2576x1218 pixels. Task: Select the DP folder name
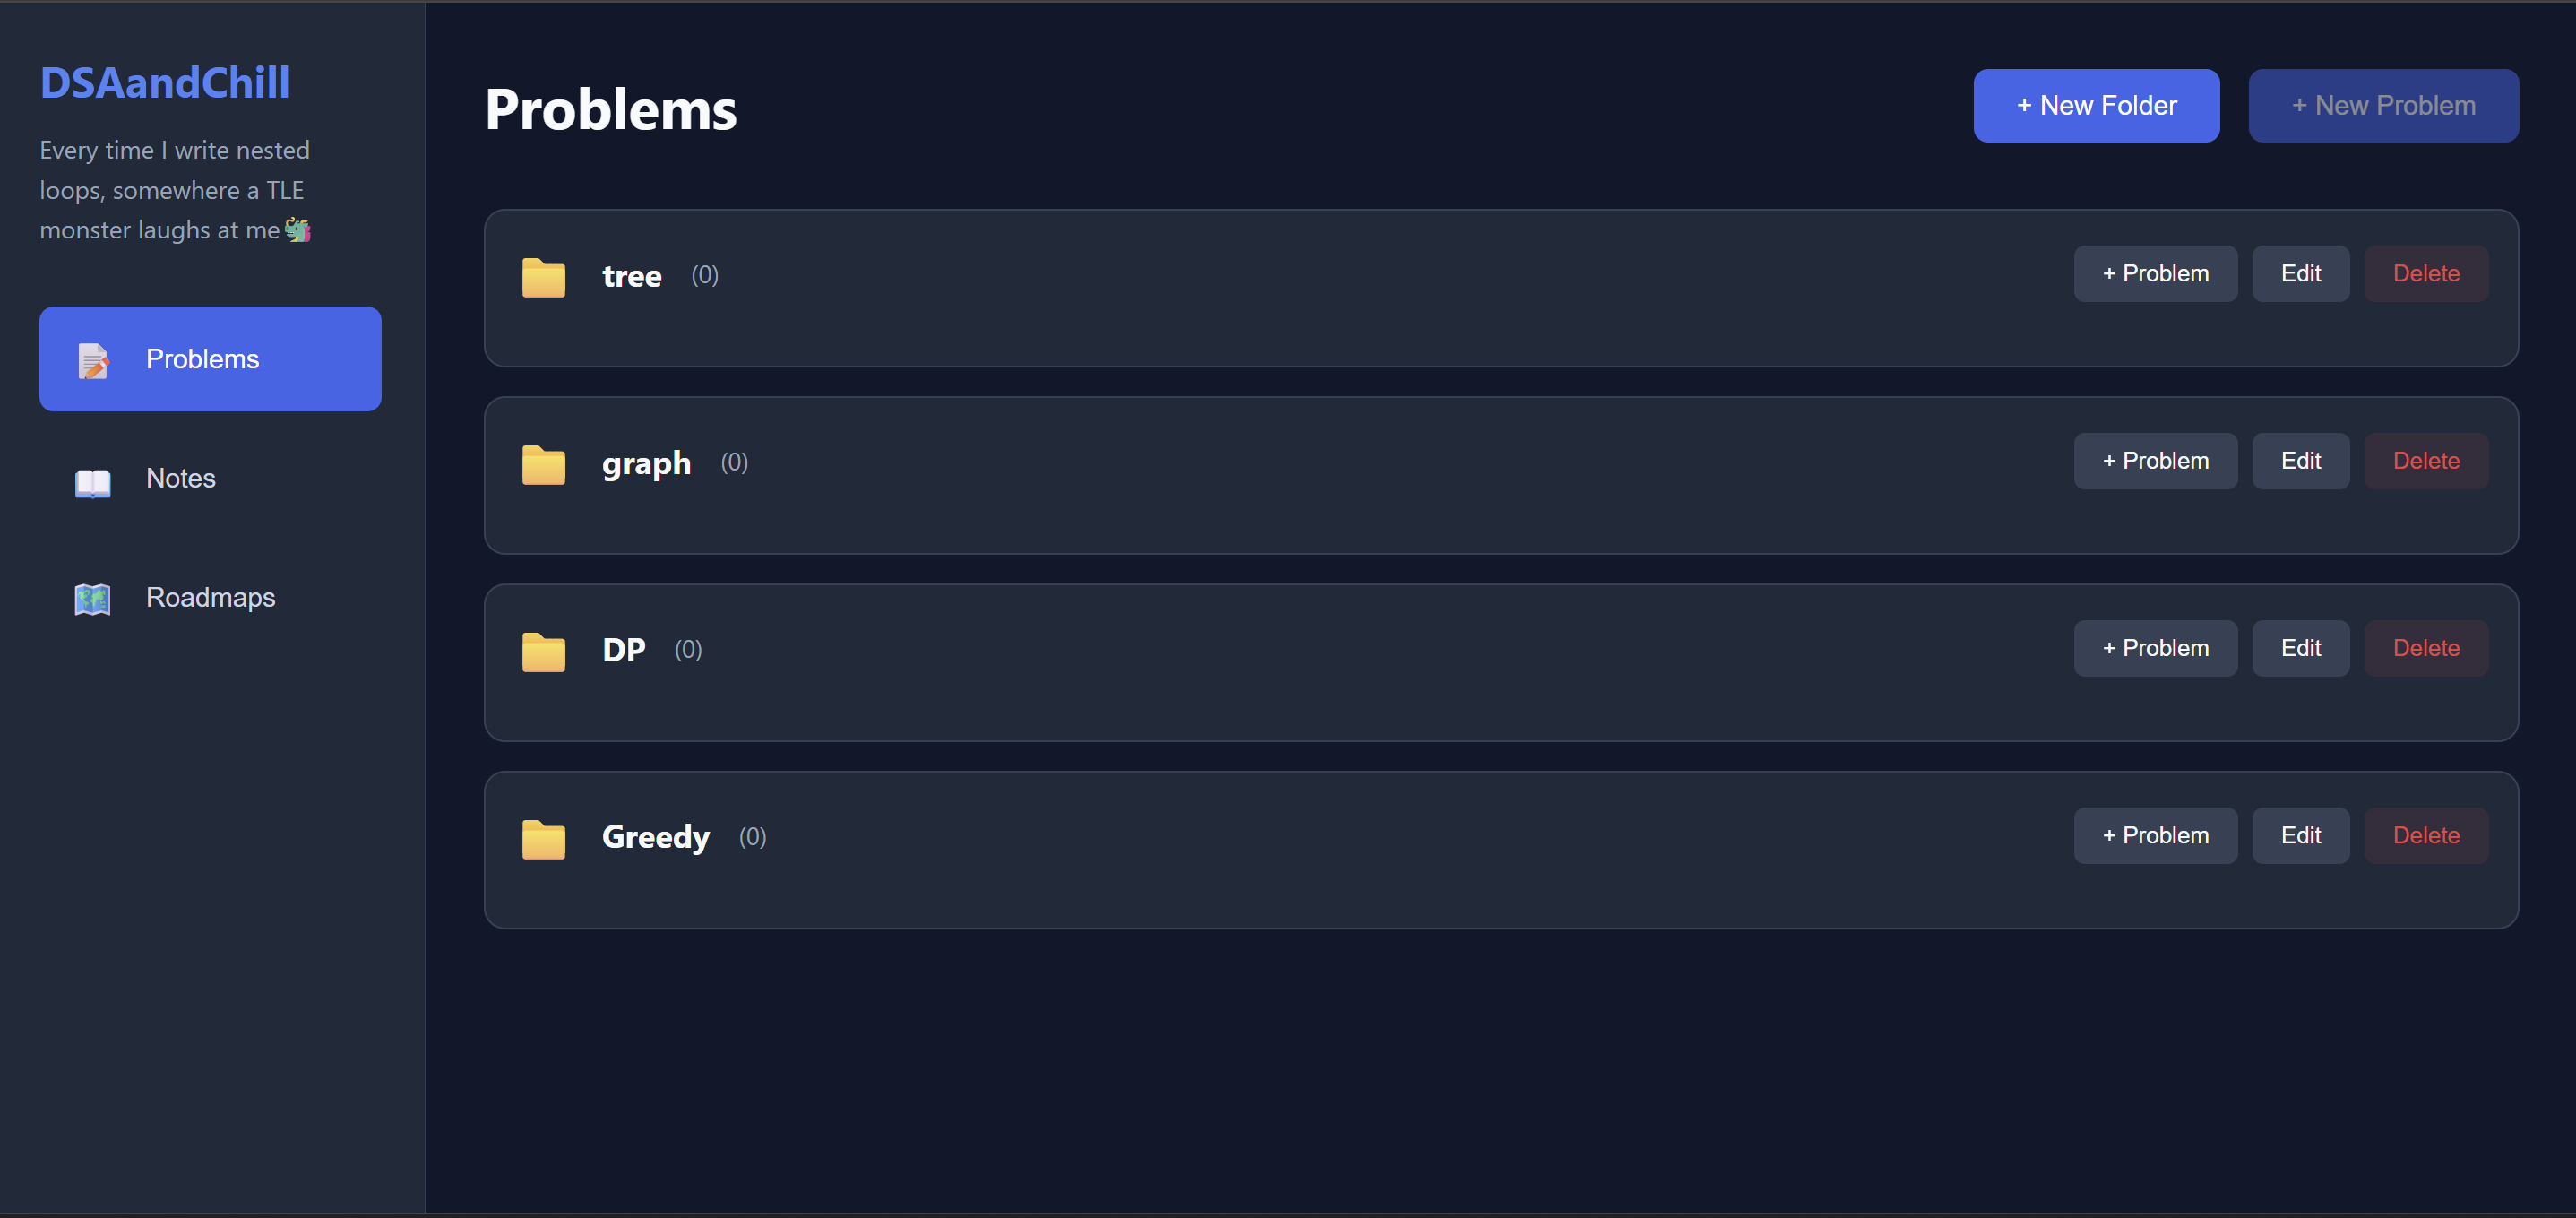coord(623,650)
